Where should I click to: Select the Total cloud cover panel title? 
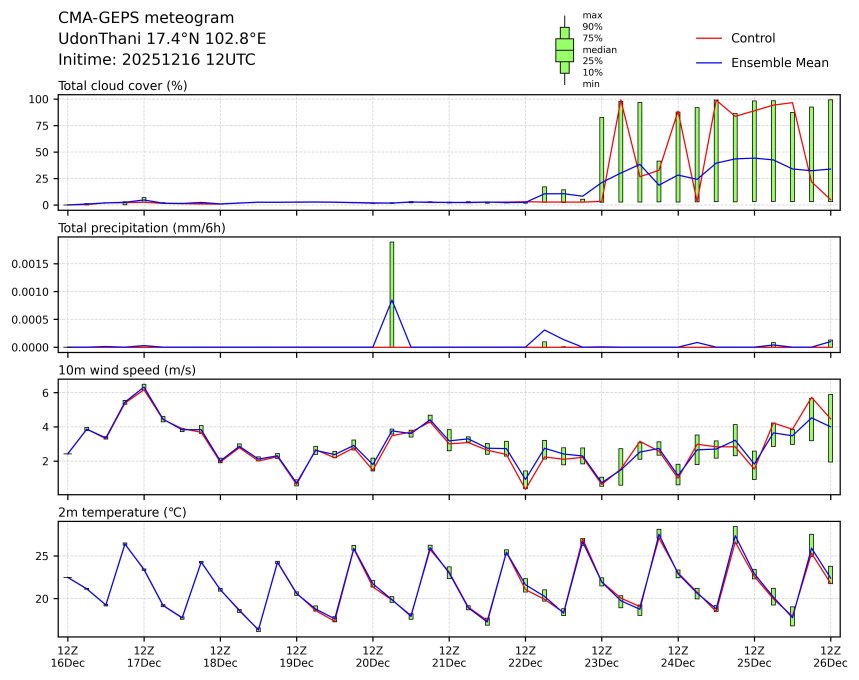click(123, 86)
